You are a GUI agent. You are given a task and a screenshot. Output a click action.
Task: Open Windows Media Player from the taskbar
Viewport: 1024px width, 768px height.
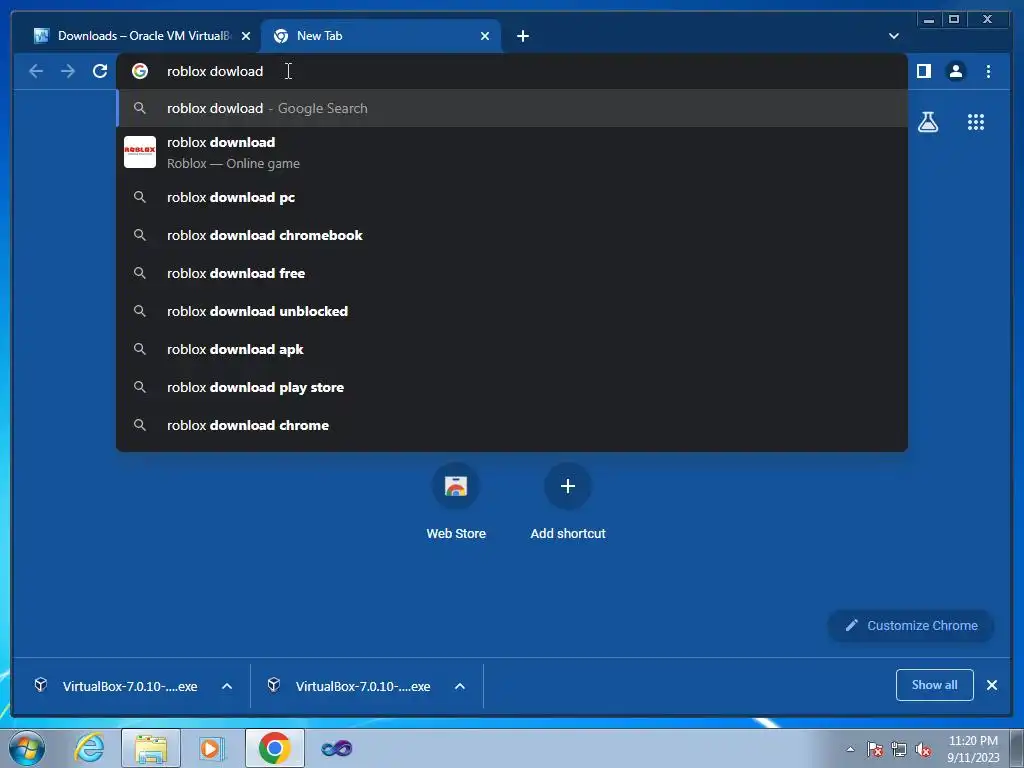pos(212,748)
